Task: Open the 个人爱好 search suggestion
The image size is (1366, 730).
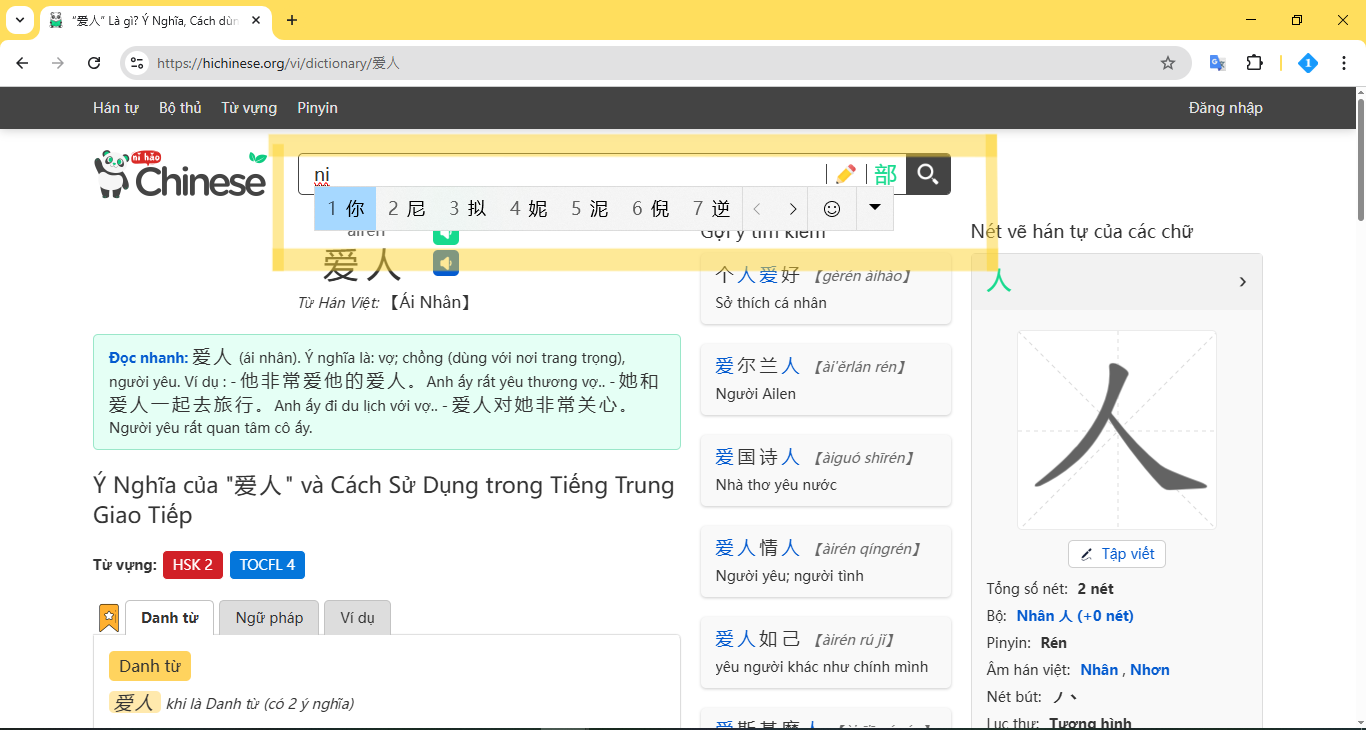Action: [826, 288]
